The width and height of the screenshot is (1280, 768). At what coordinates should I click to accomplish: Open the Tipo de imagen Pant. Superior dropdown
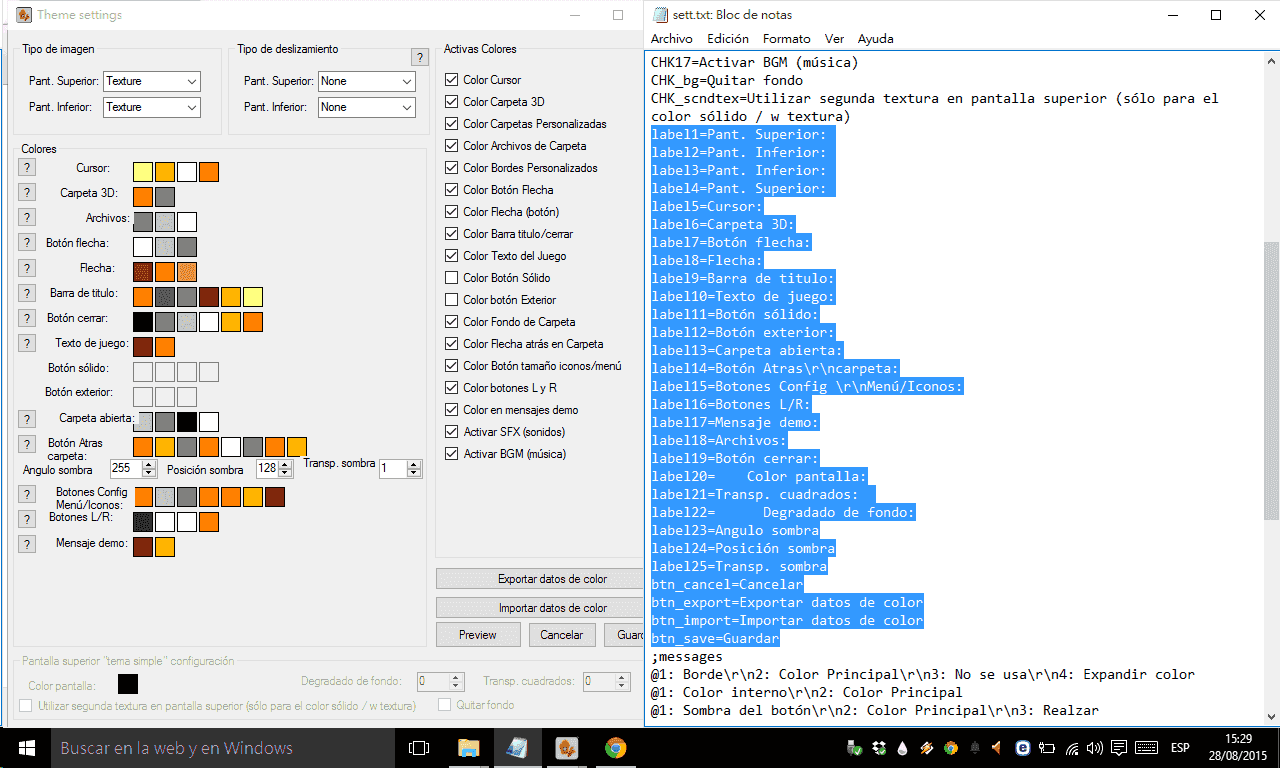point(152,81)
